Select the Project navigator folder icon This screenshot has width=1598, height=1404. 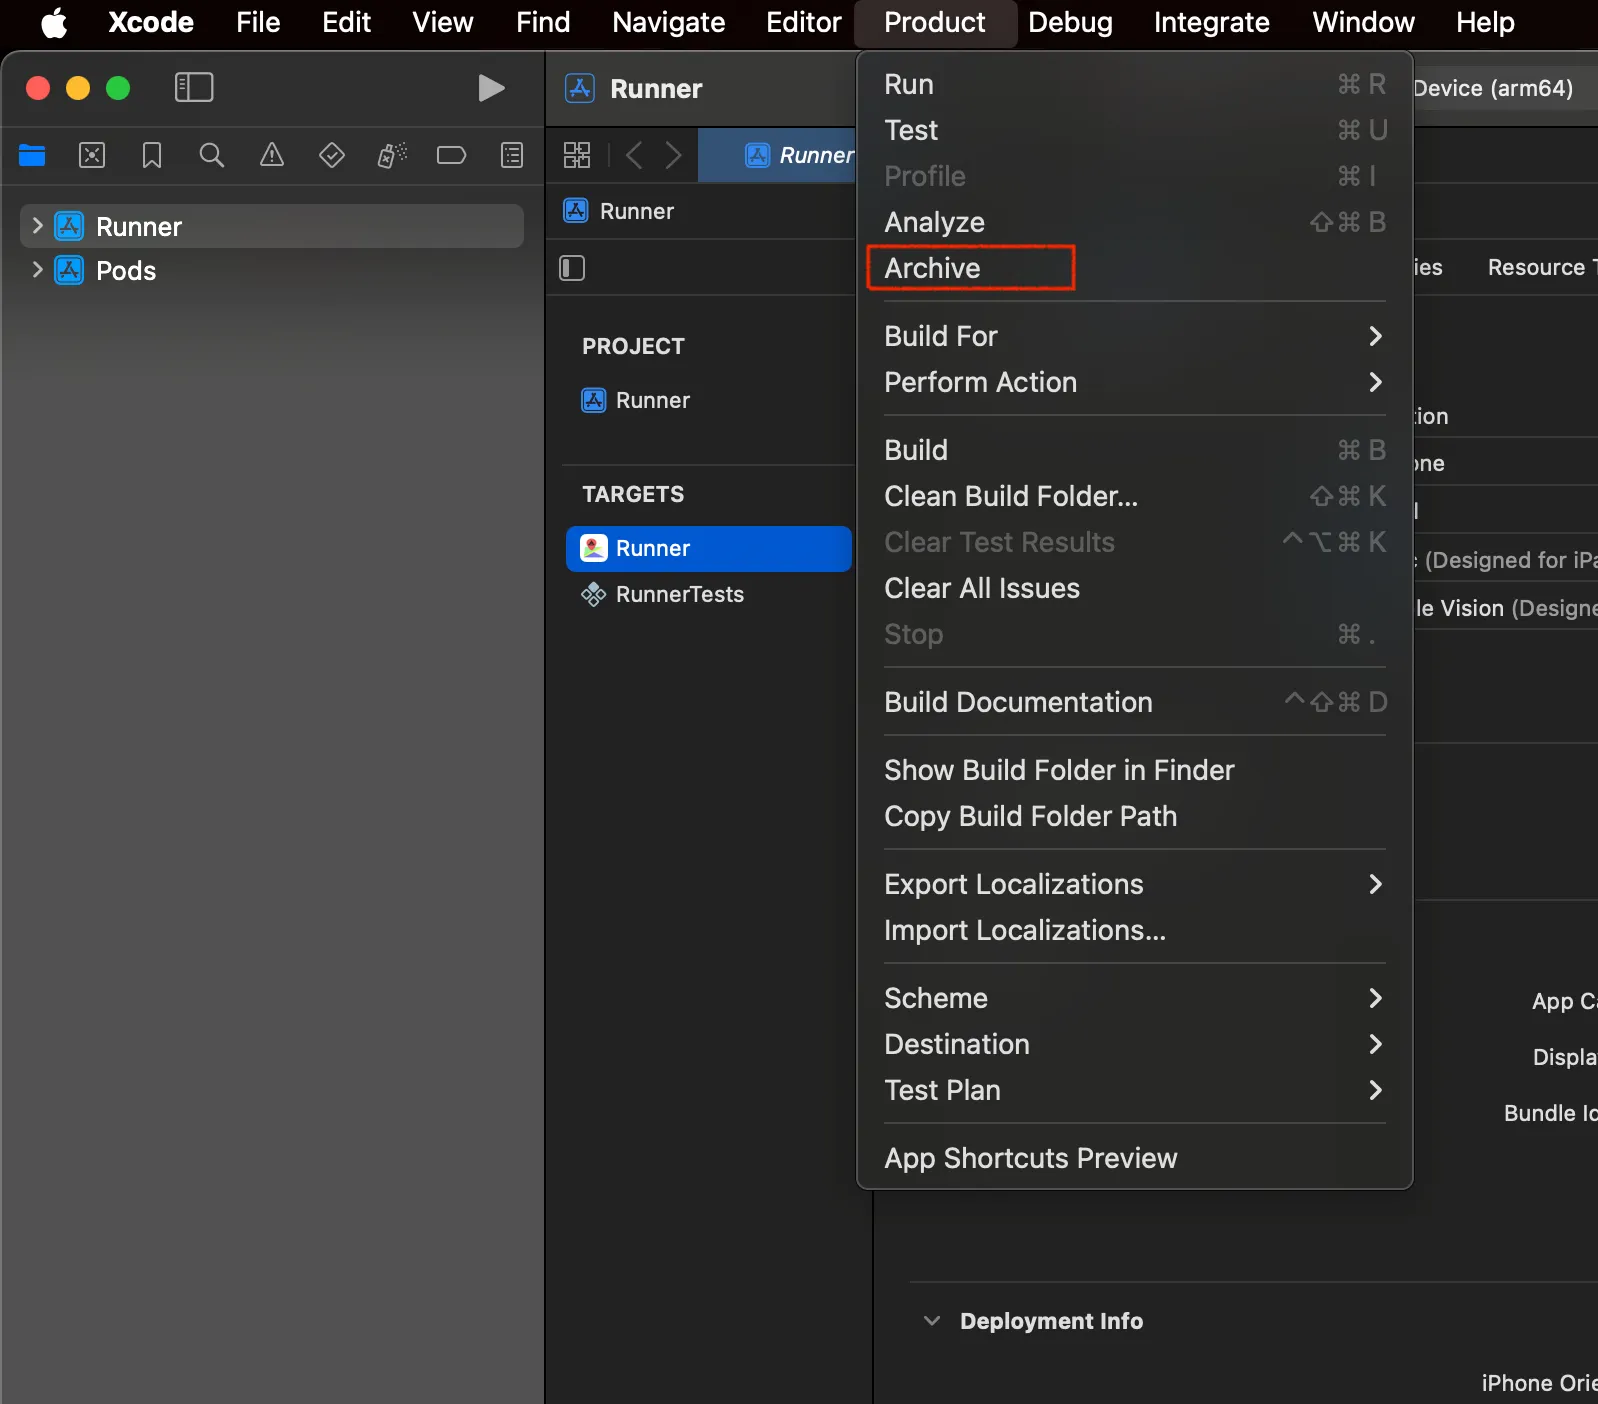[x=32, y=155]
